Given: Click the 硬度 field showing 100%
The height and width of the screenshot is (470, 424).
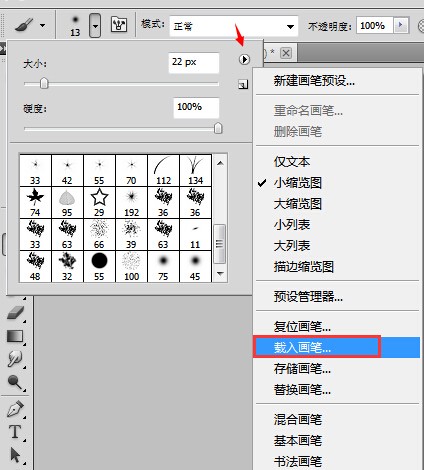Looking at the screenshot, I should (196, 107).
